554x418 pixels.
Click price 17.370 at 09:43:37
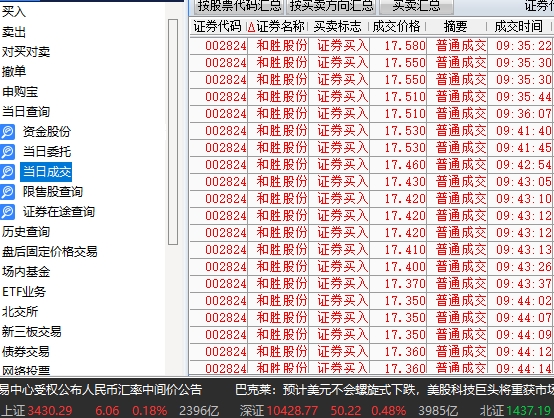point(405,284)
